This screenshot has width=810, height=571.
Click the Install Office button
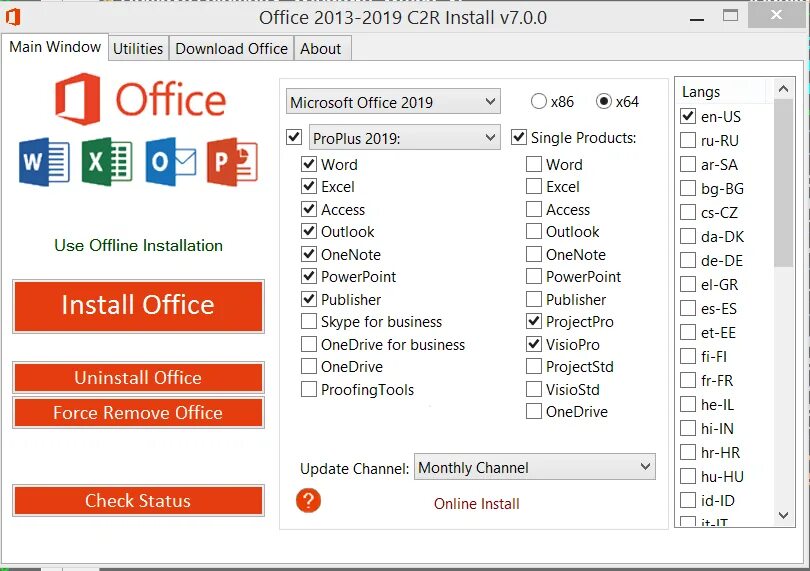(x=138, y=306)
